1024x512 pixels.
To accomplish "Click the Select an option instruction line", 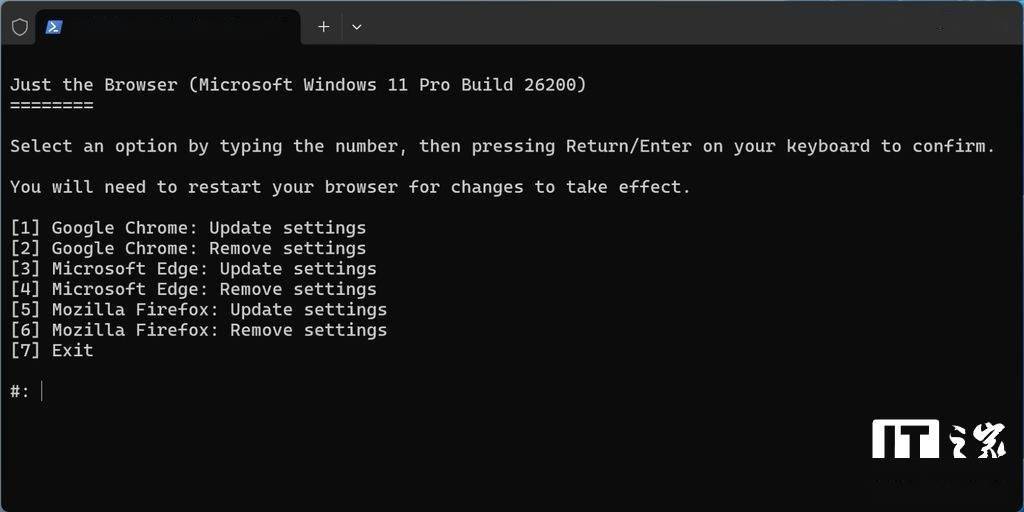I will pyautogui.click(x=502, y=146).
